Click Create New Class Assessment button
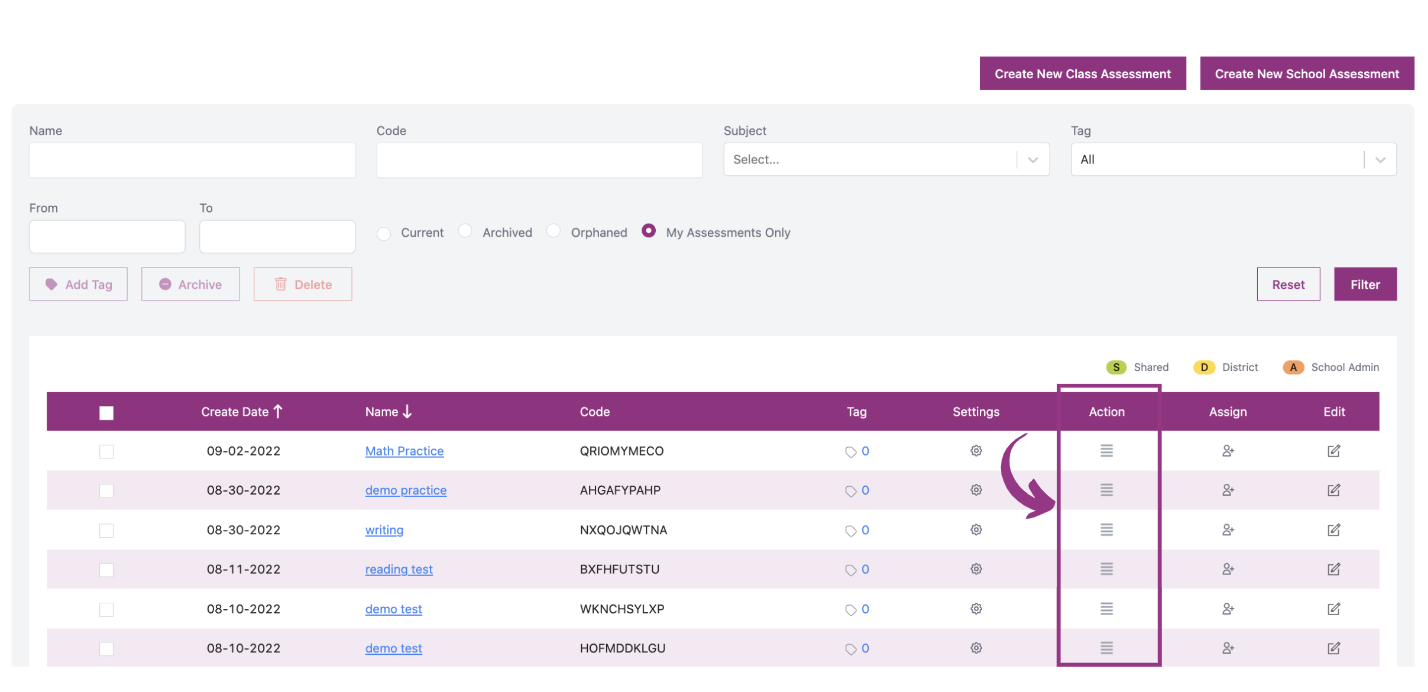The width and height of the screenshot is (1428, 692). 1082,74
